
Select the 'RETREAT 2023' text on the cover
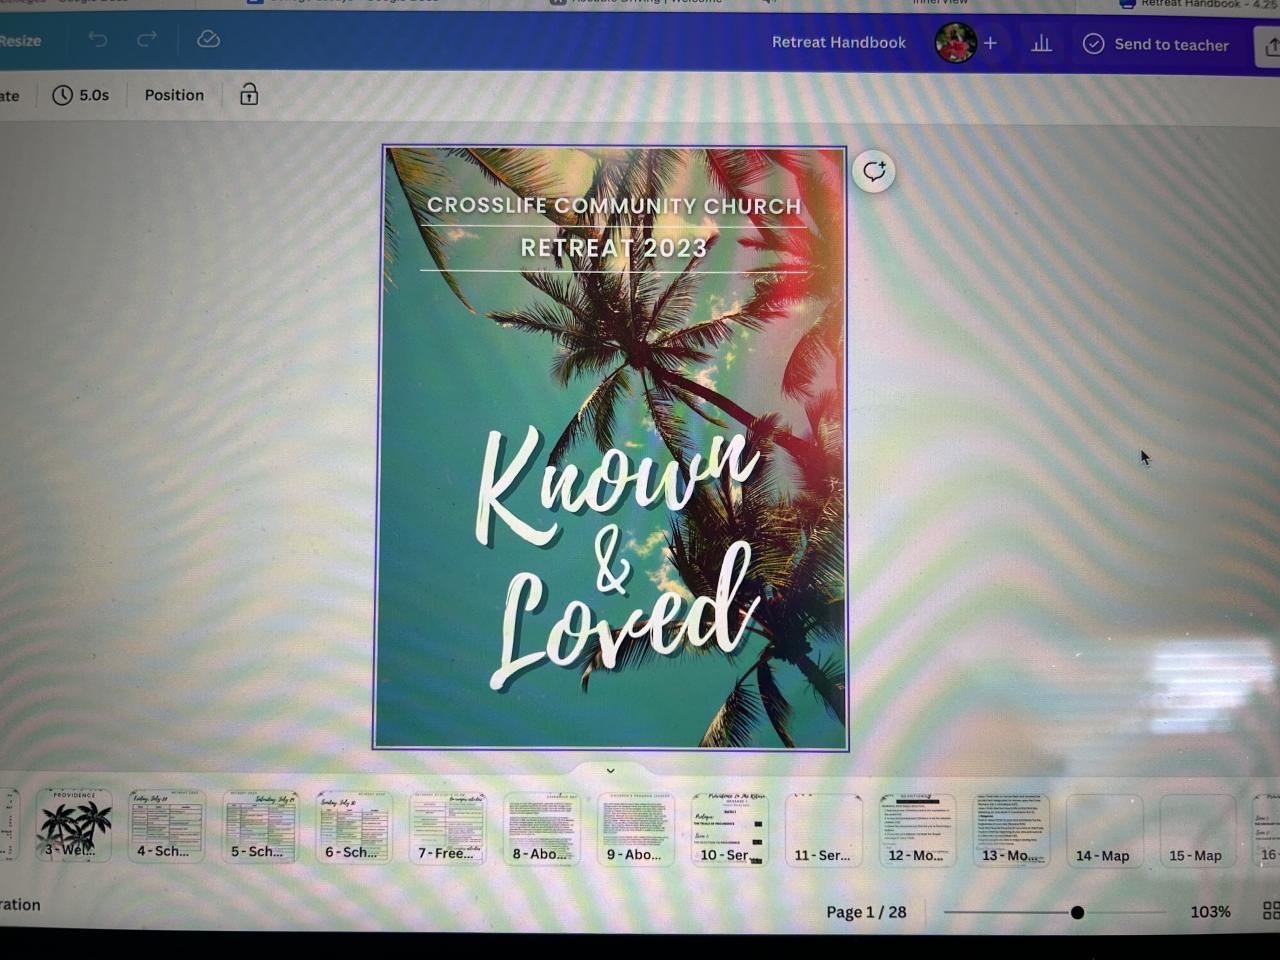click(614, 248)
